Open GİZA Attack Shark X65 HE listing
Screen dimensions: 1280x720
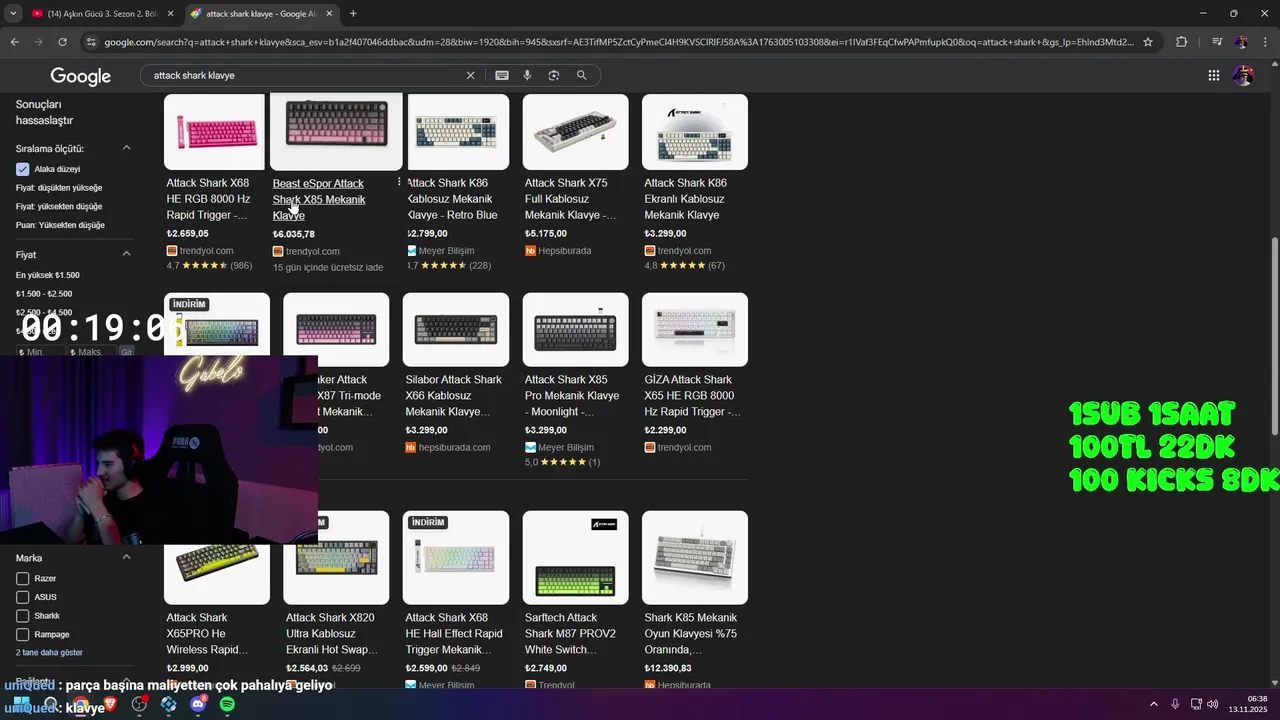pyautogui.click(x=692, y=395)
